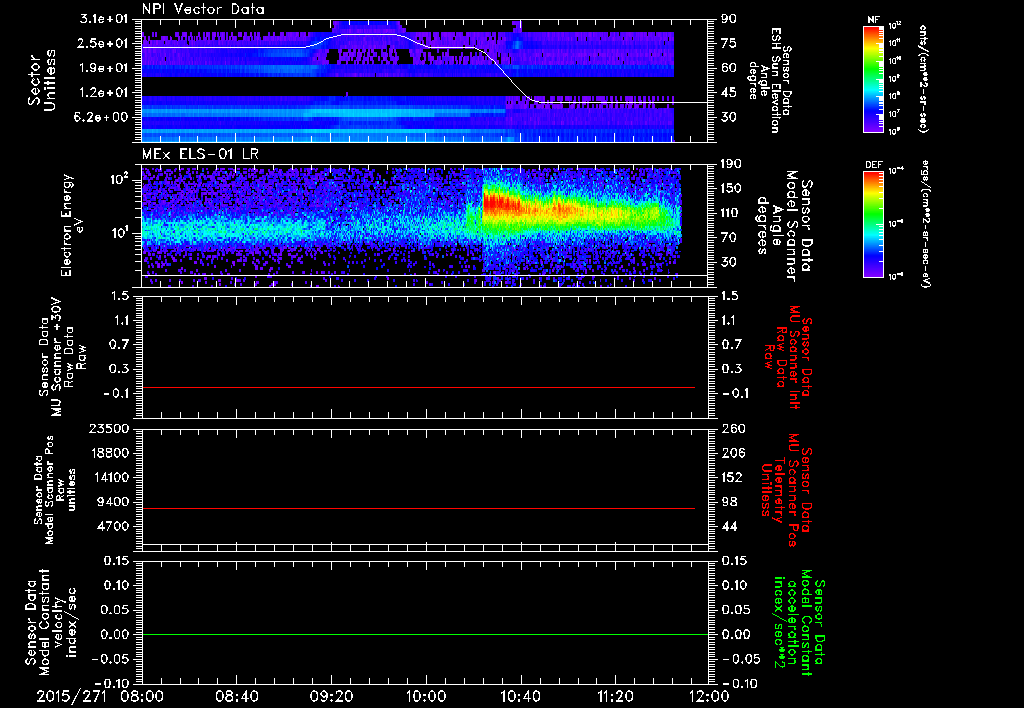1024x708 pixels.
Task: Click the 45 degree sun elevation tick
Action: 729,93
